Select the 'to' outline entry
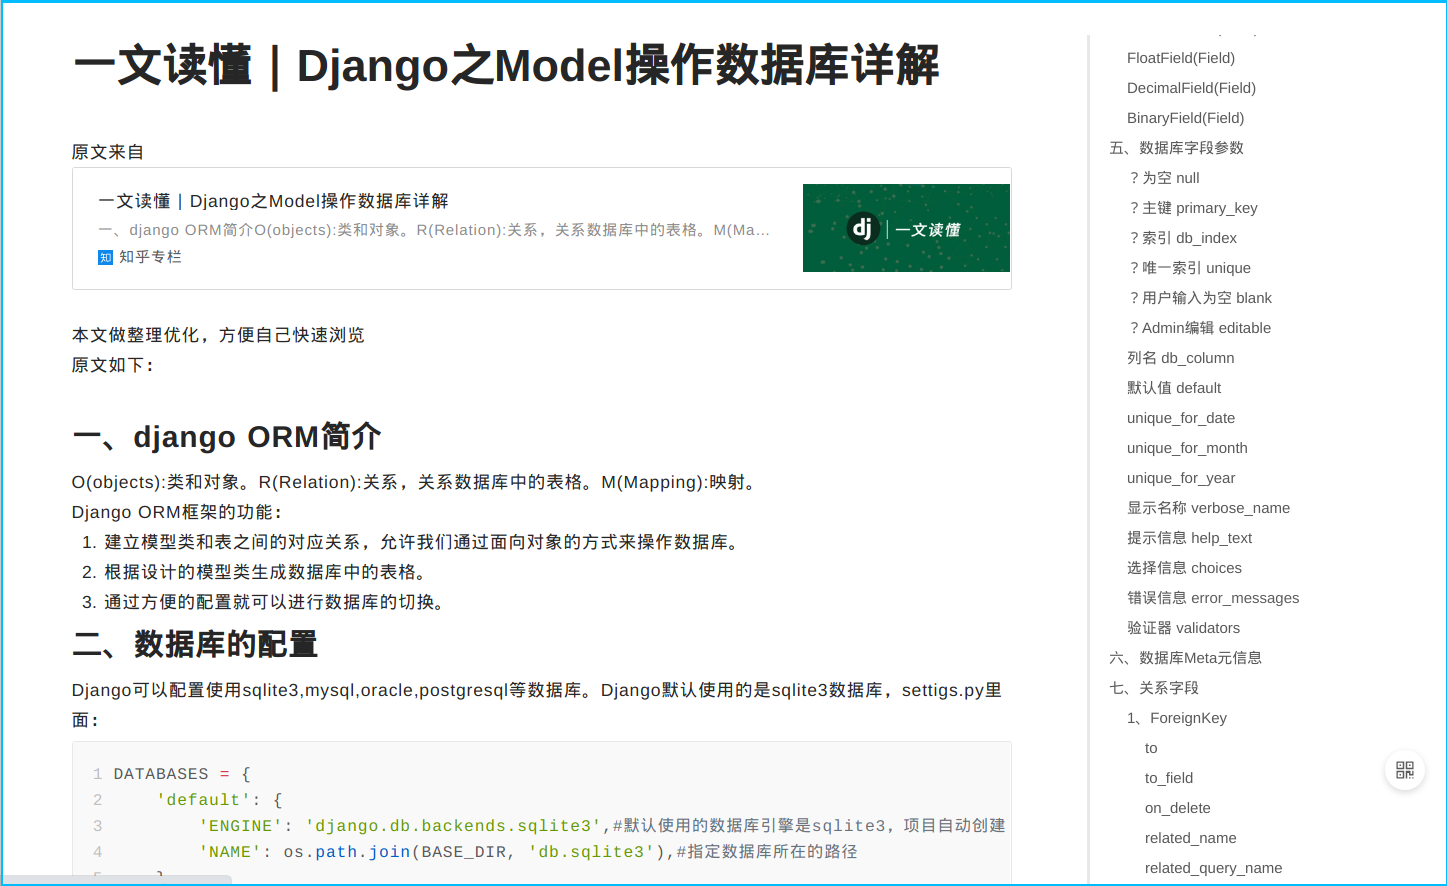 1151,748
